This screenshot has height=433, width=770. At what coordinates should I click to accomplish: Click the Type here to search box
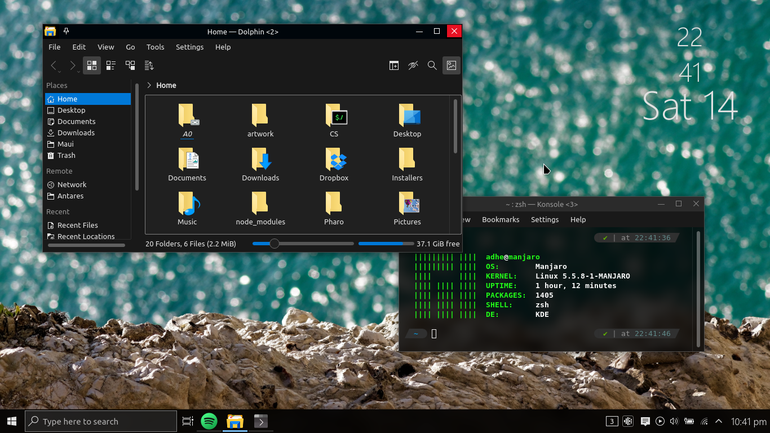pos(101,421)
